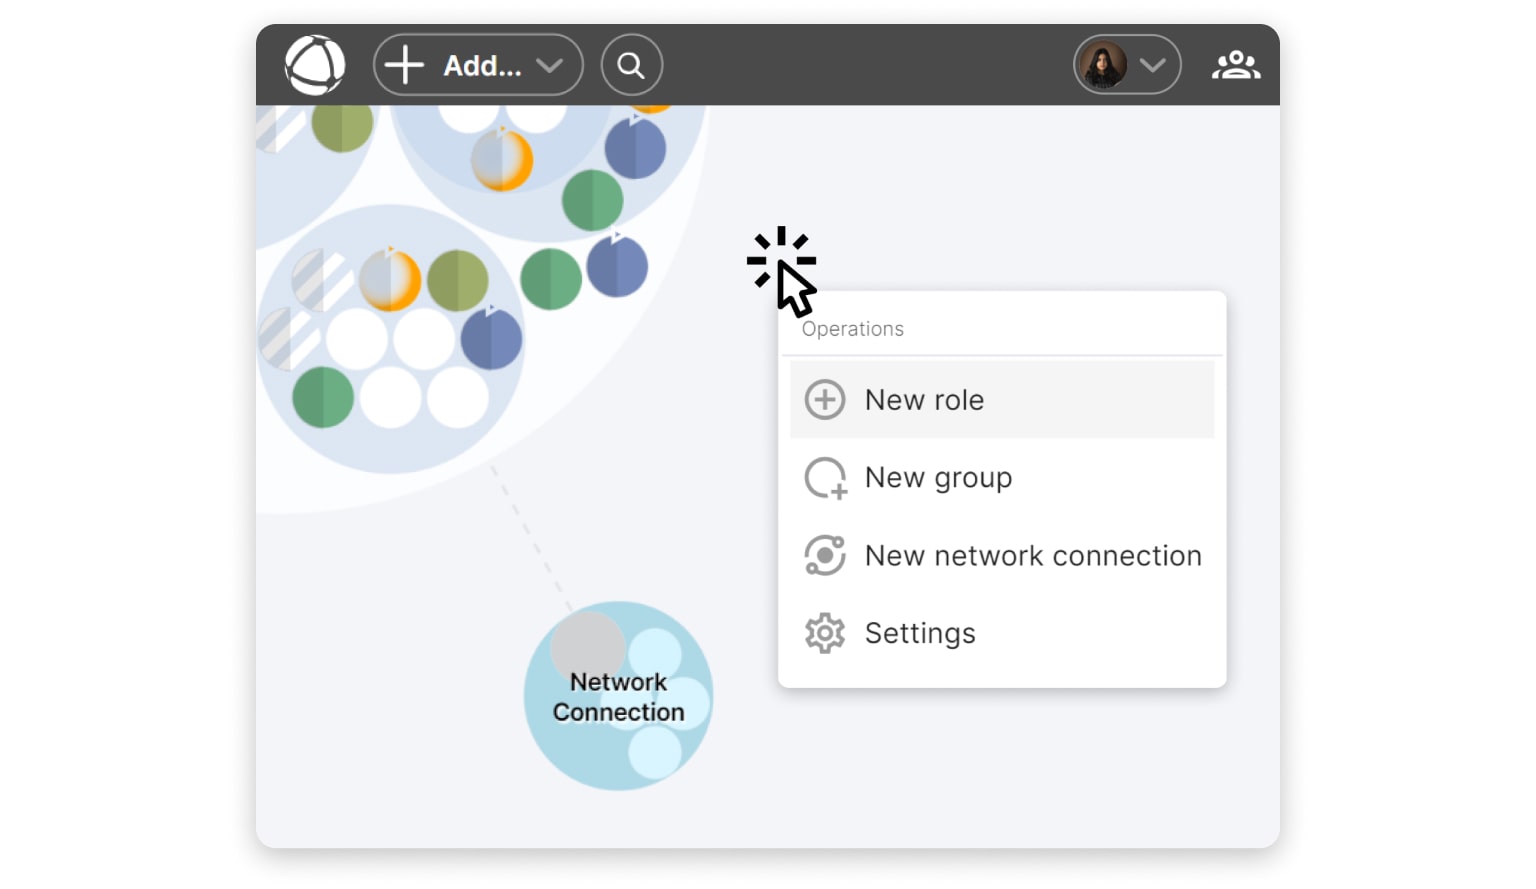Image resolution: width=1536 pixels, height=889 pixels.
Task: Select New role from Operations menu
Action: point(924,400)
